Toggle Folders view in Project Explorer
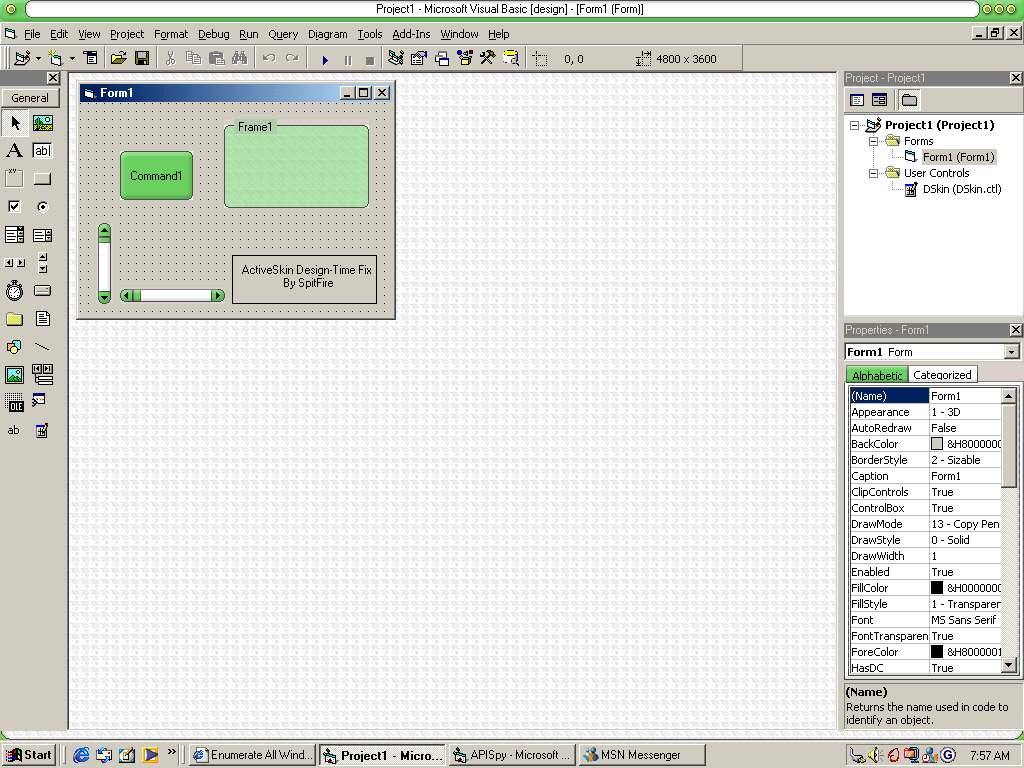The width and height of the screenshot is (1024, 768). click(x=909, y=100)
